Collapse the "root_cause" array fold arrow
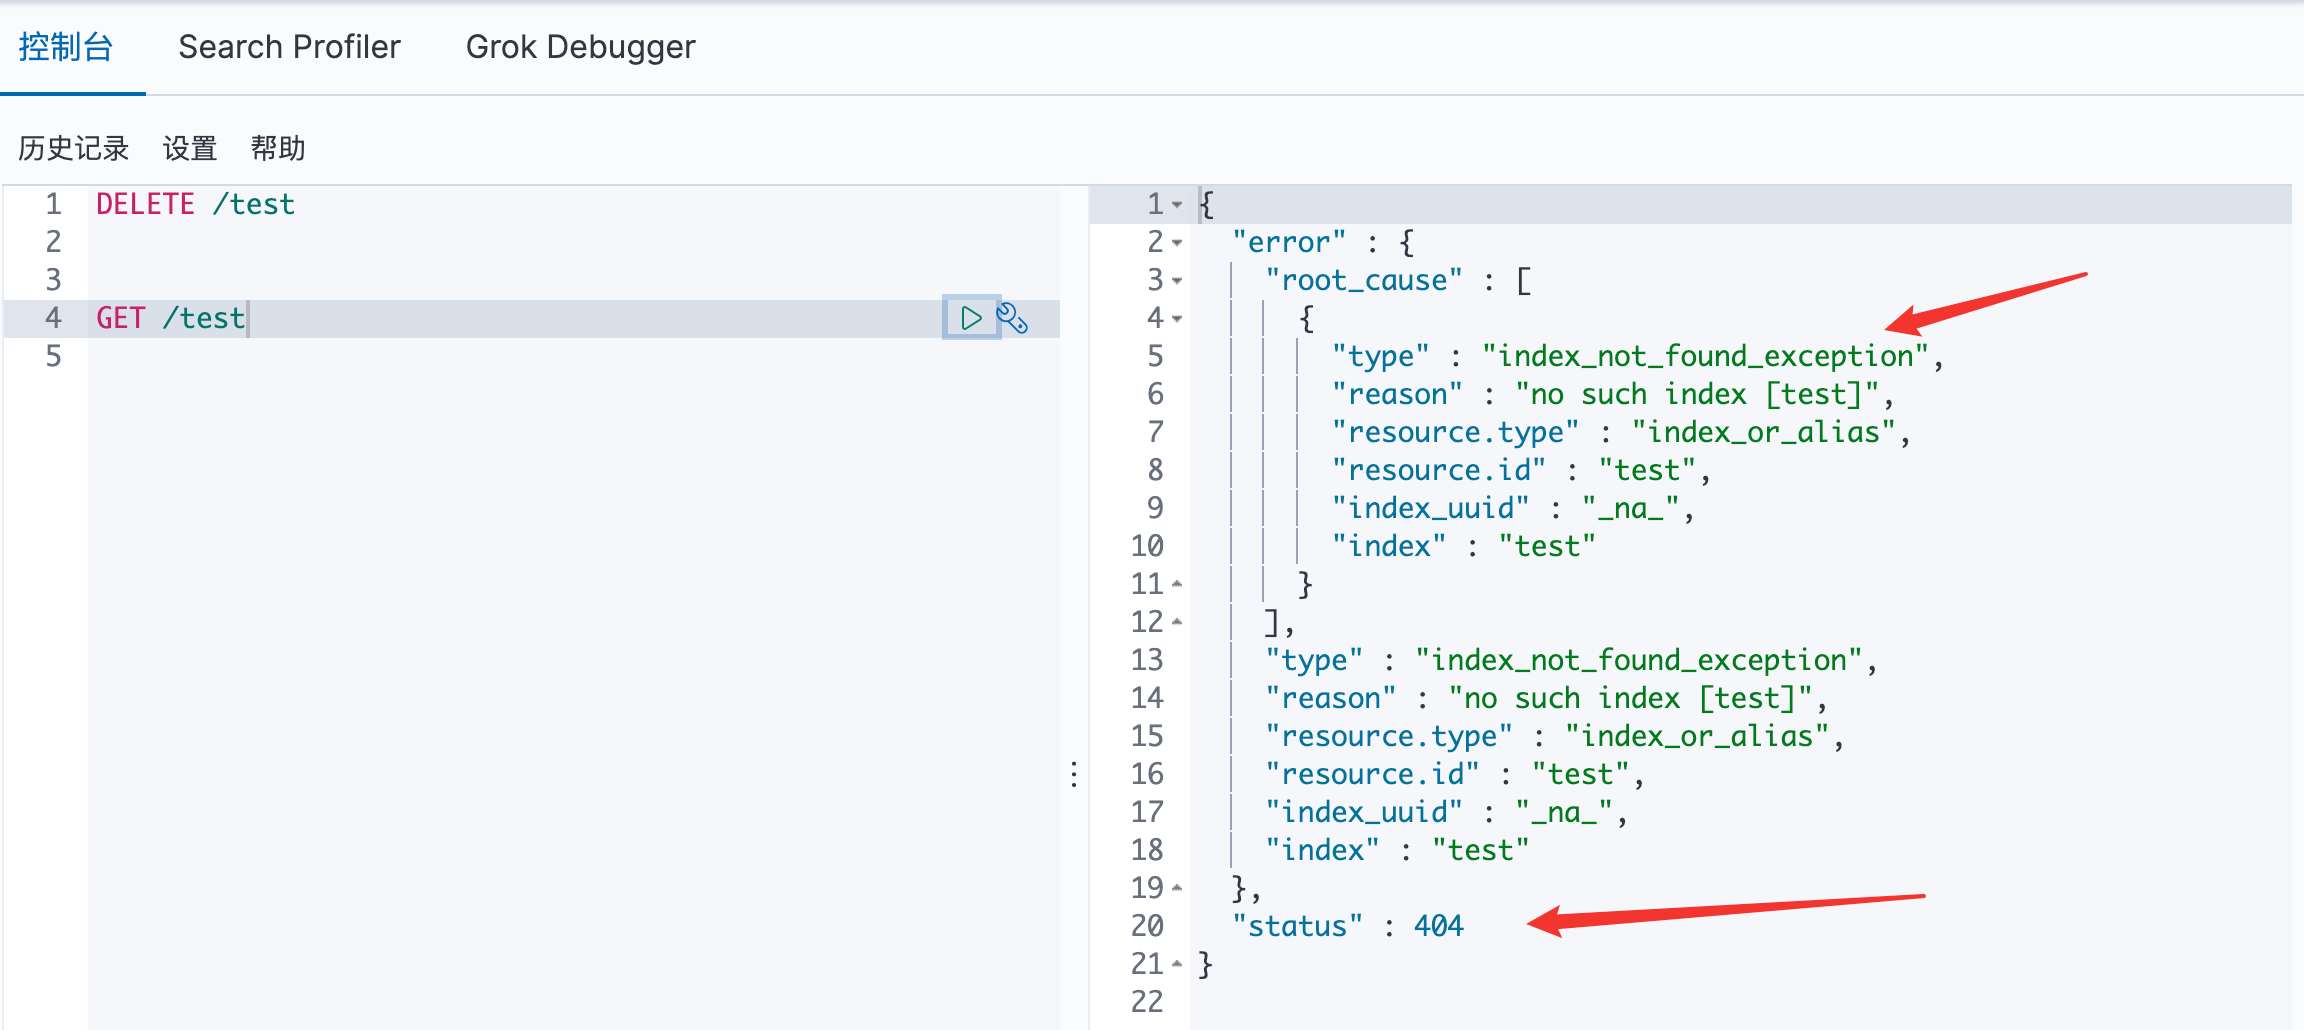Image resolution: width=2304 pixels, height=1030 pixels. coord(1177,281)
